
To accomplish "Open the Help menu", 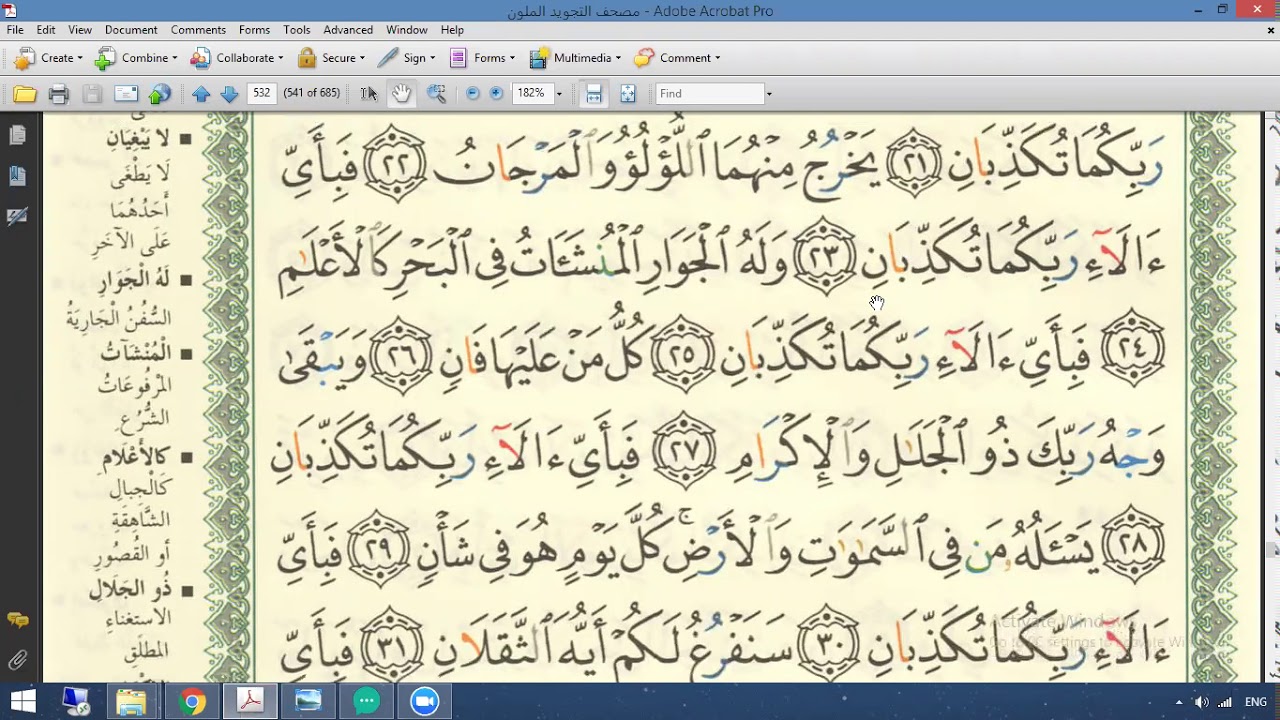I will click(x=452, y=30).
